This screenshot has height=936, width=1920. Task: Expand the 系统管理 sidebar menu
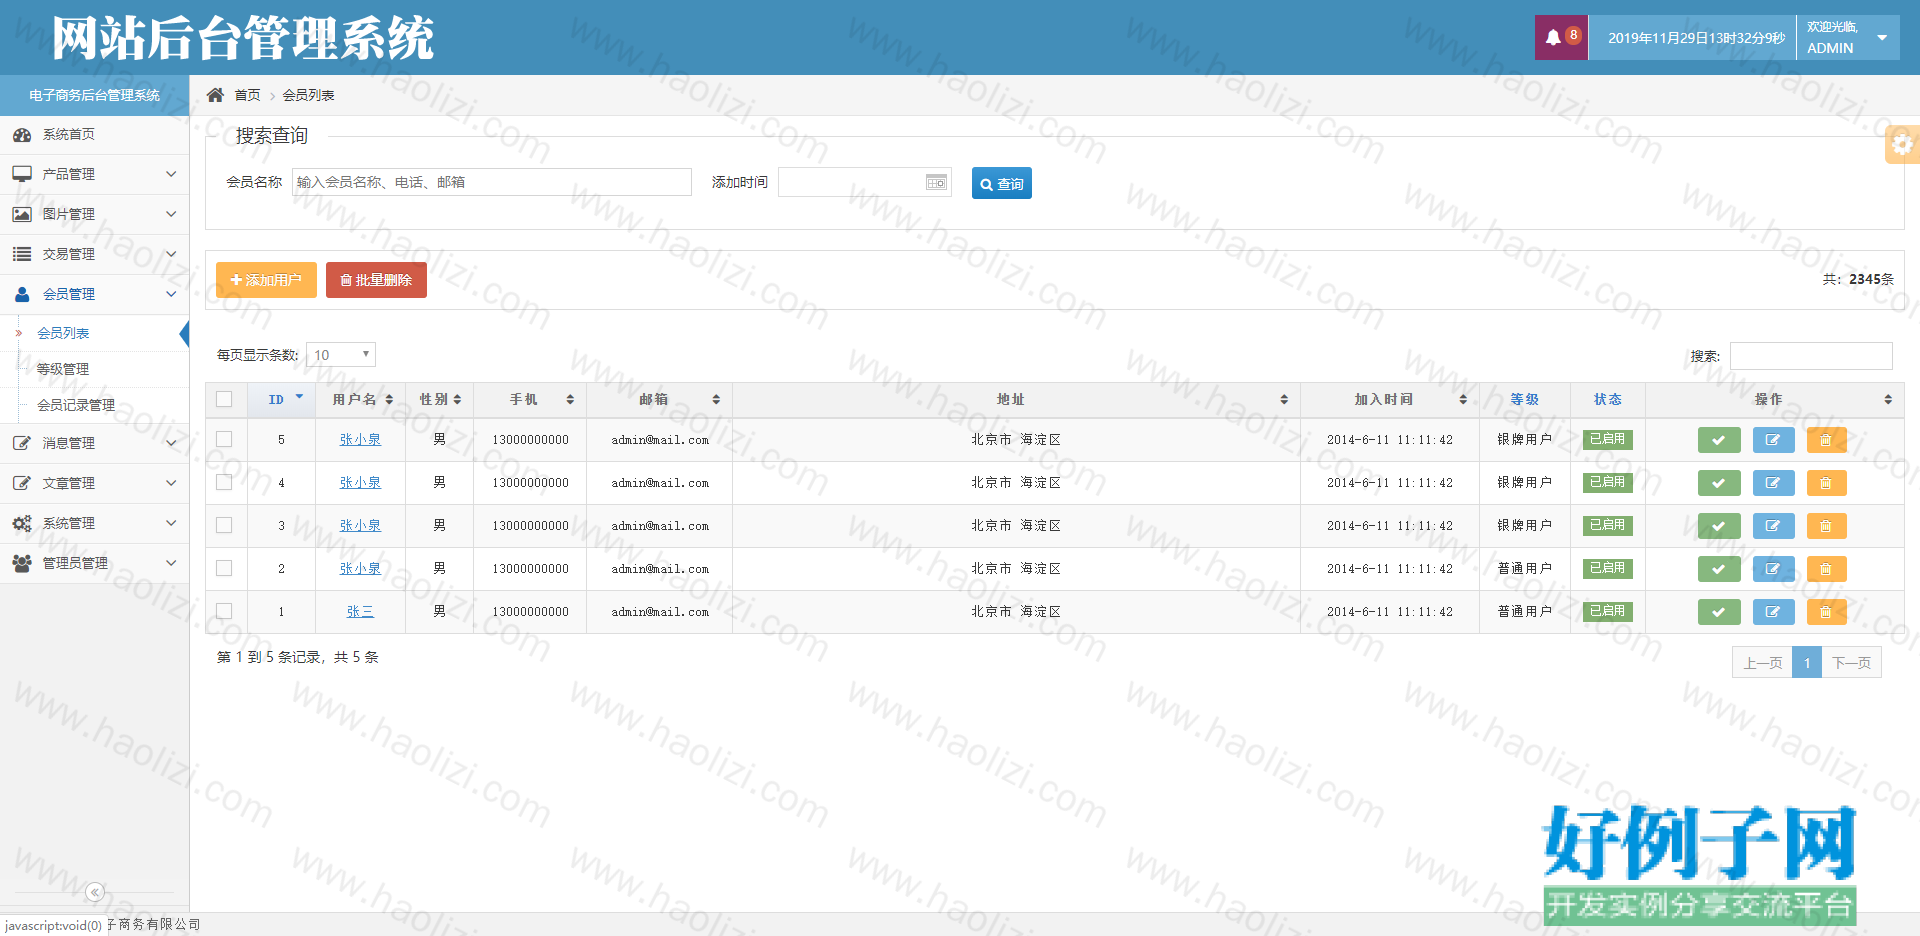[94, 523]
